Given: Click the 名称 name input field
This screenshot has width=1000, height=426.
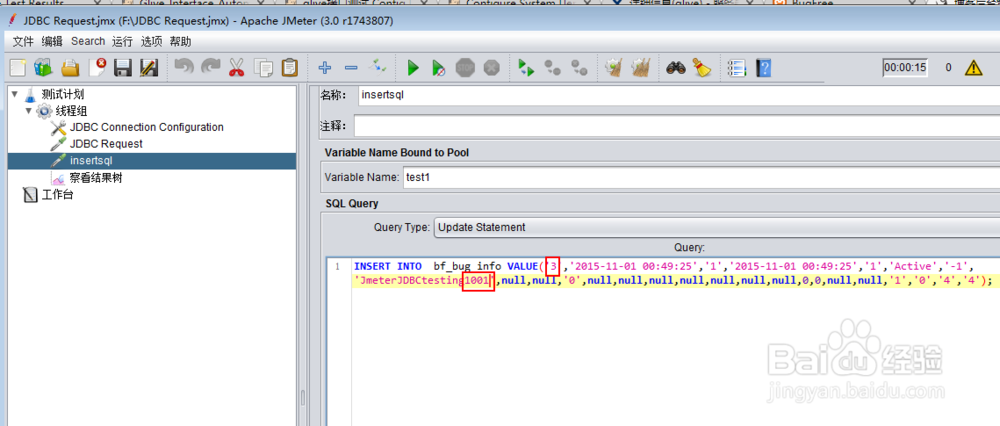Looking at the screenshot, I should 679,95.
